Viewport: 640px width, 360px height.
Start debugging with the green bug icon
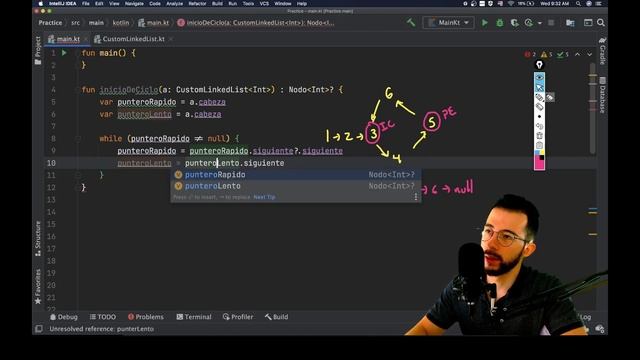[x=500, y=23]
